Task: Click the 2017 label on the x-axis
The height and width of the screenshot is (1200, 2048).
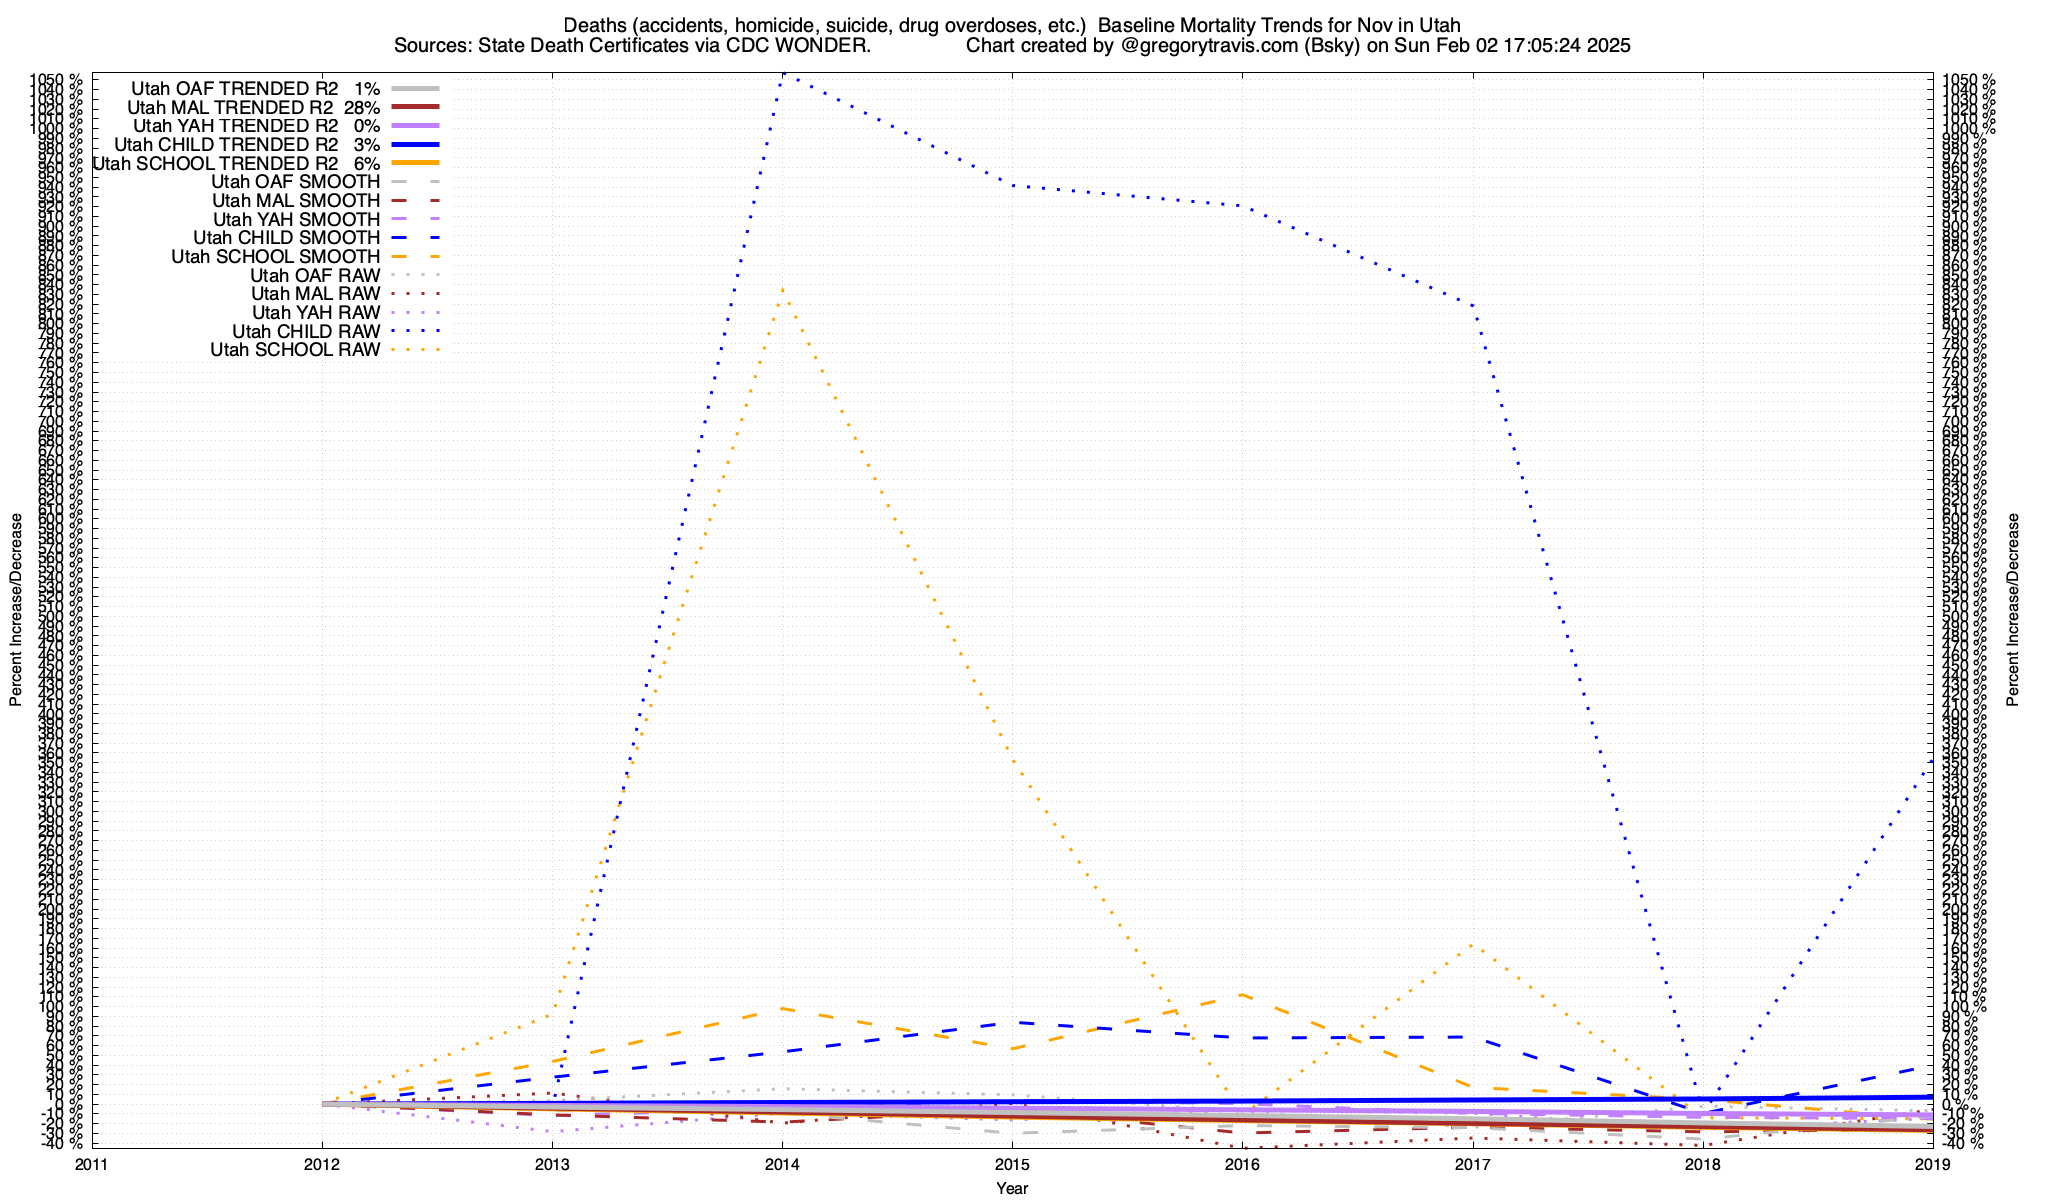Action: tap(1472, 1164)
